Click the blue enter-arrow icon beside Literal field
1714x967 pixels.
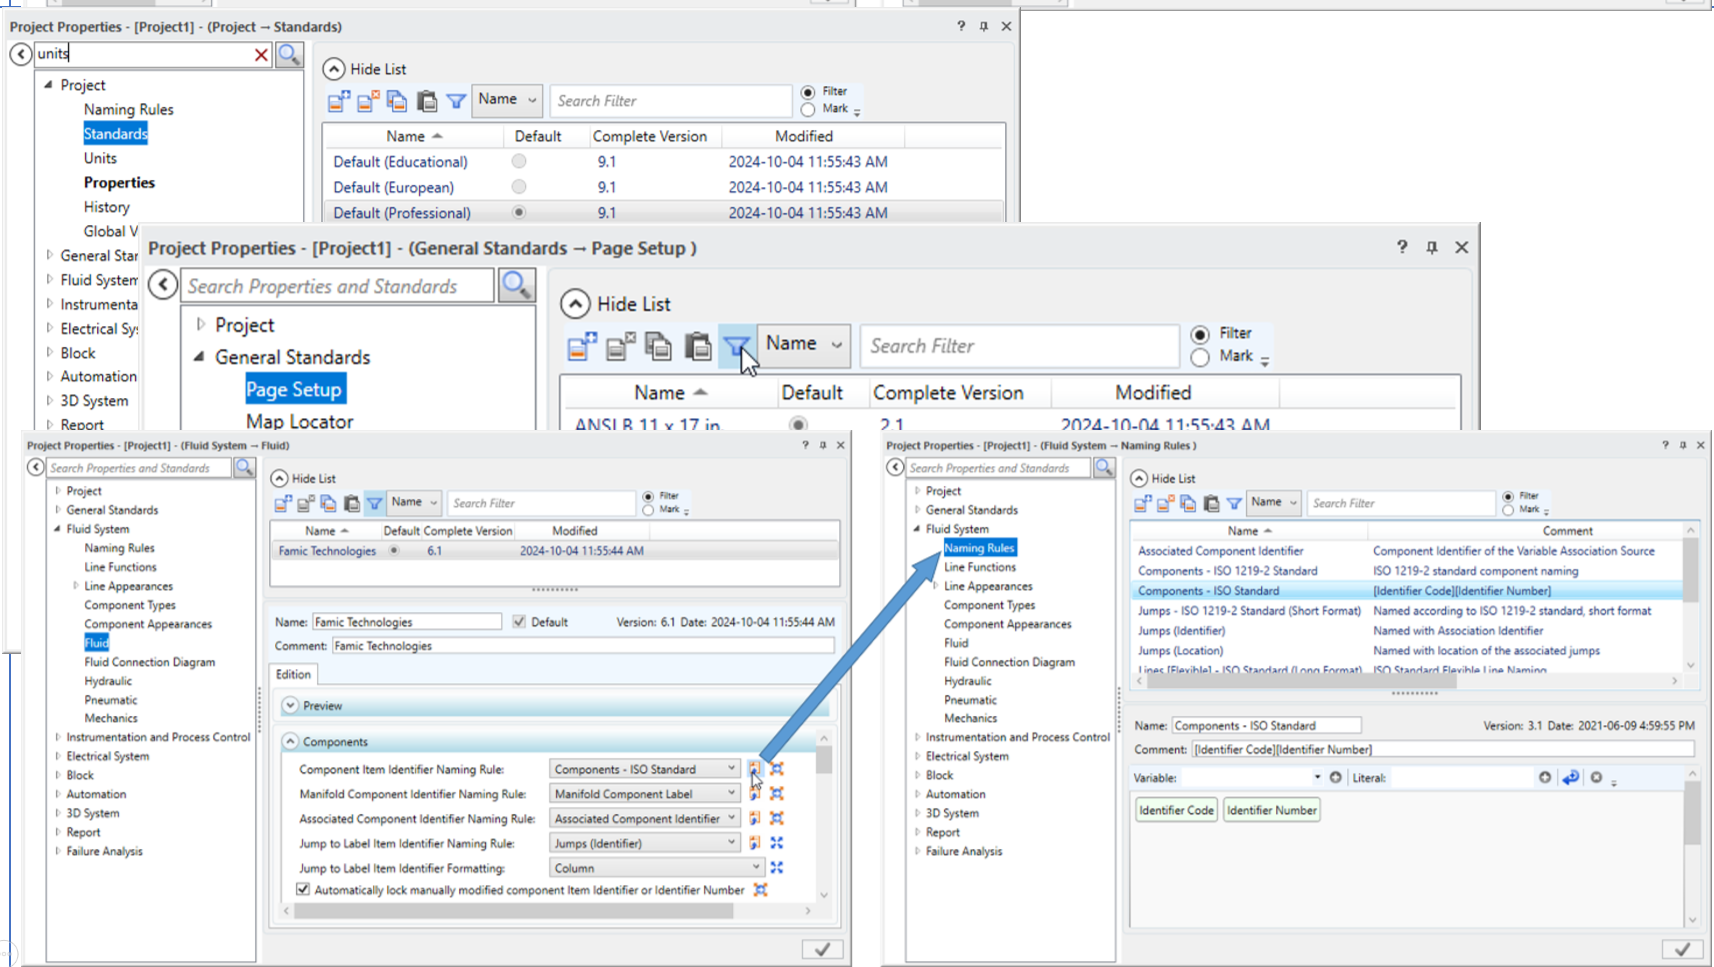1570,778
